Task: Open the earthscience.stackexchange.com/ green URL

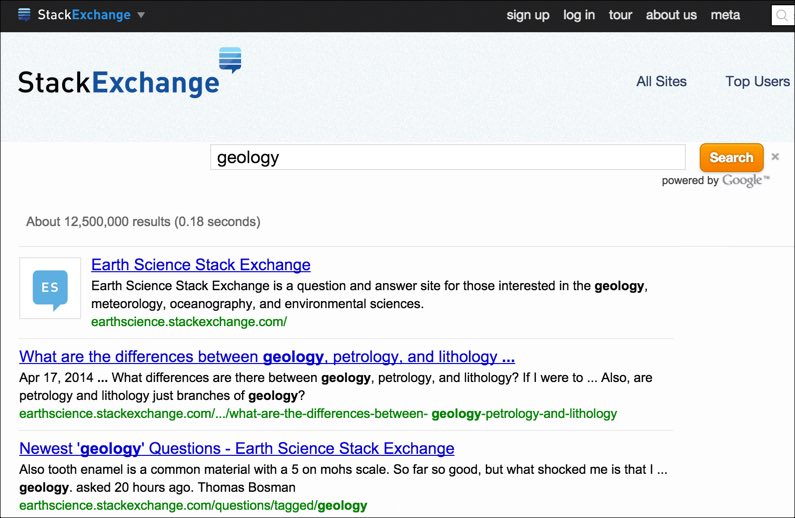Action: (189, 322)
